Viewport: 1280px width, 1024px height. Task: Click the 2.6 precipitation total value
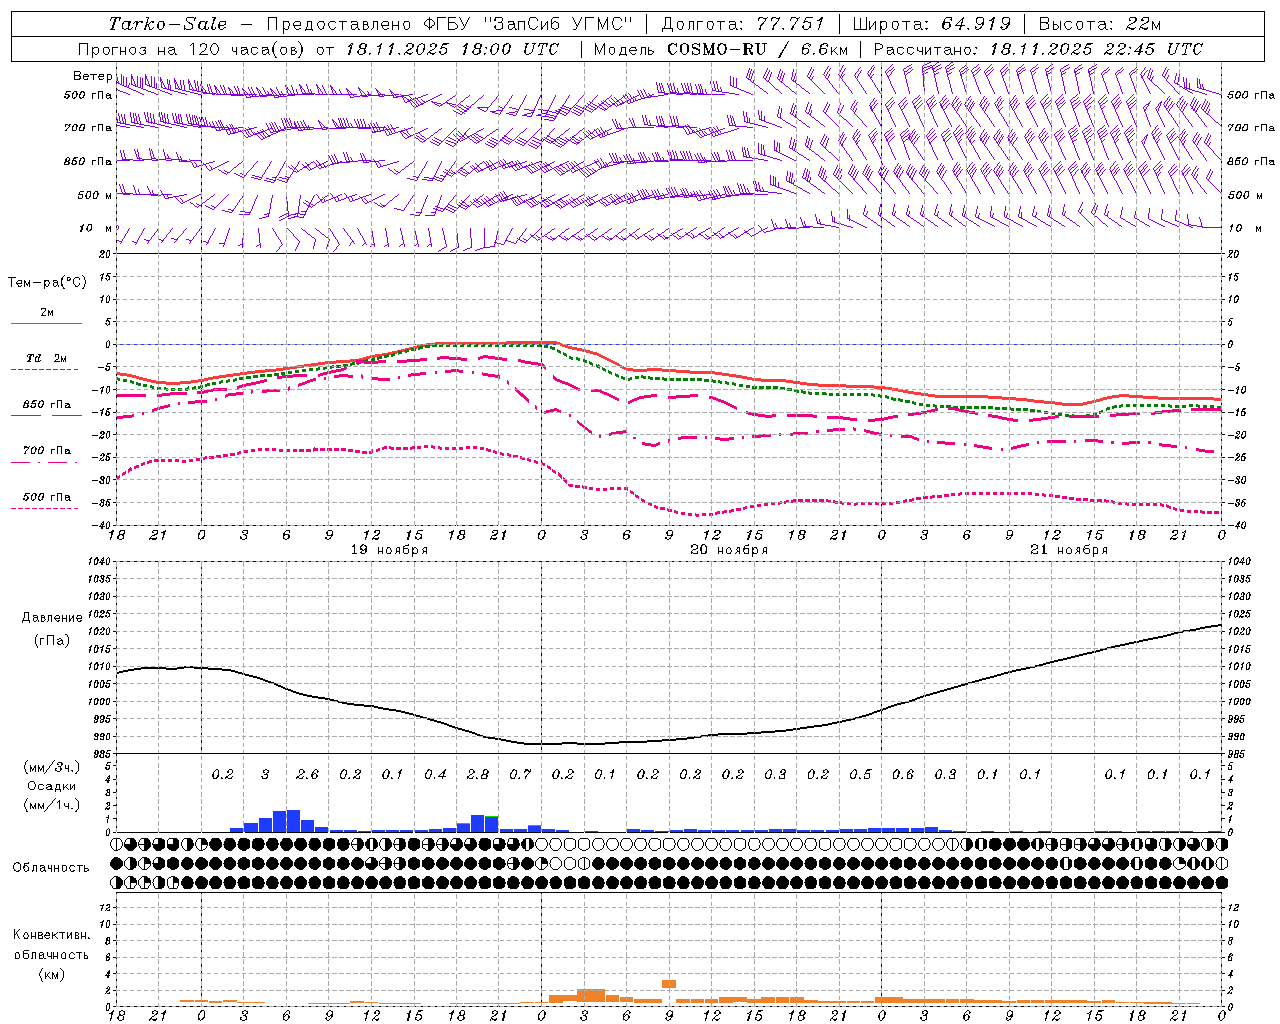[308, 774]
